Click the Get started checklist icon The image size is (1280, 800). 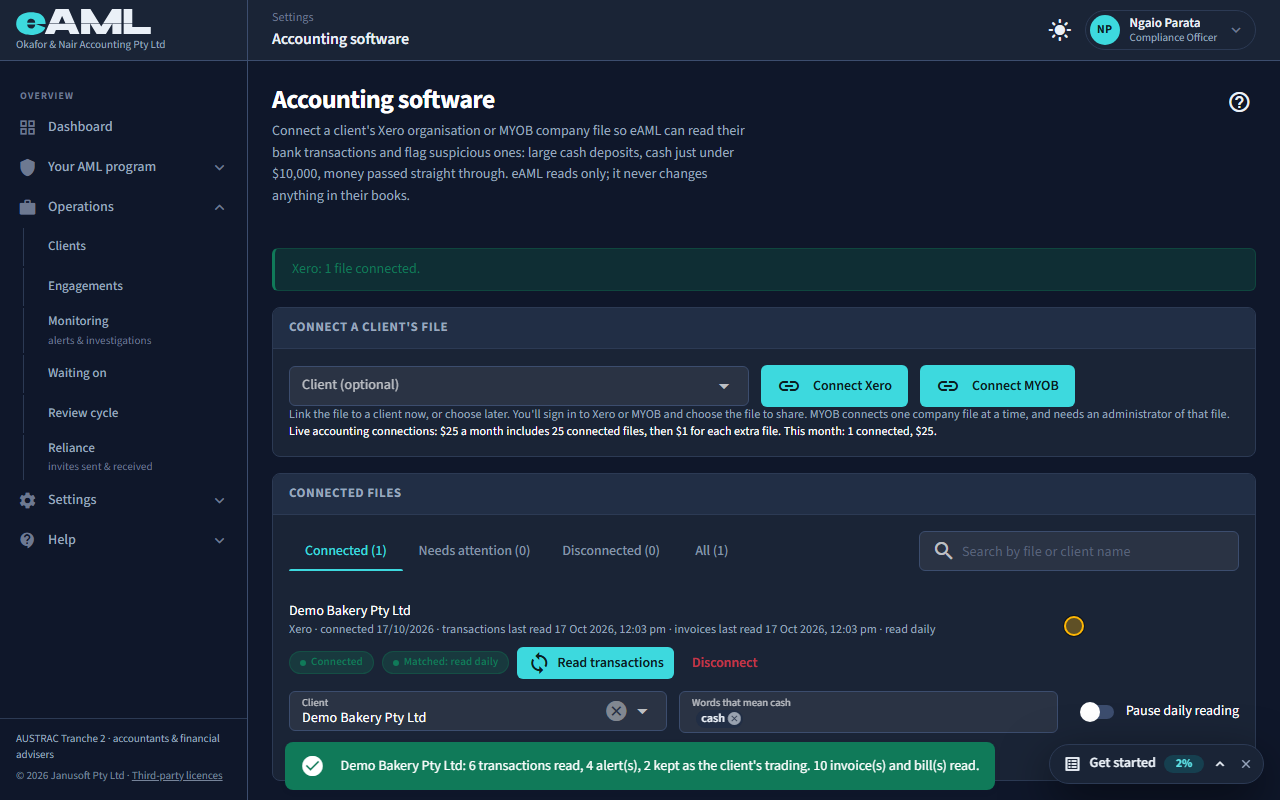pyautogui.click(x=1072, y=763)
